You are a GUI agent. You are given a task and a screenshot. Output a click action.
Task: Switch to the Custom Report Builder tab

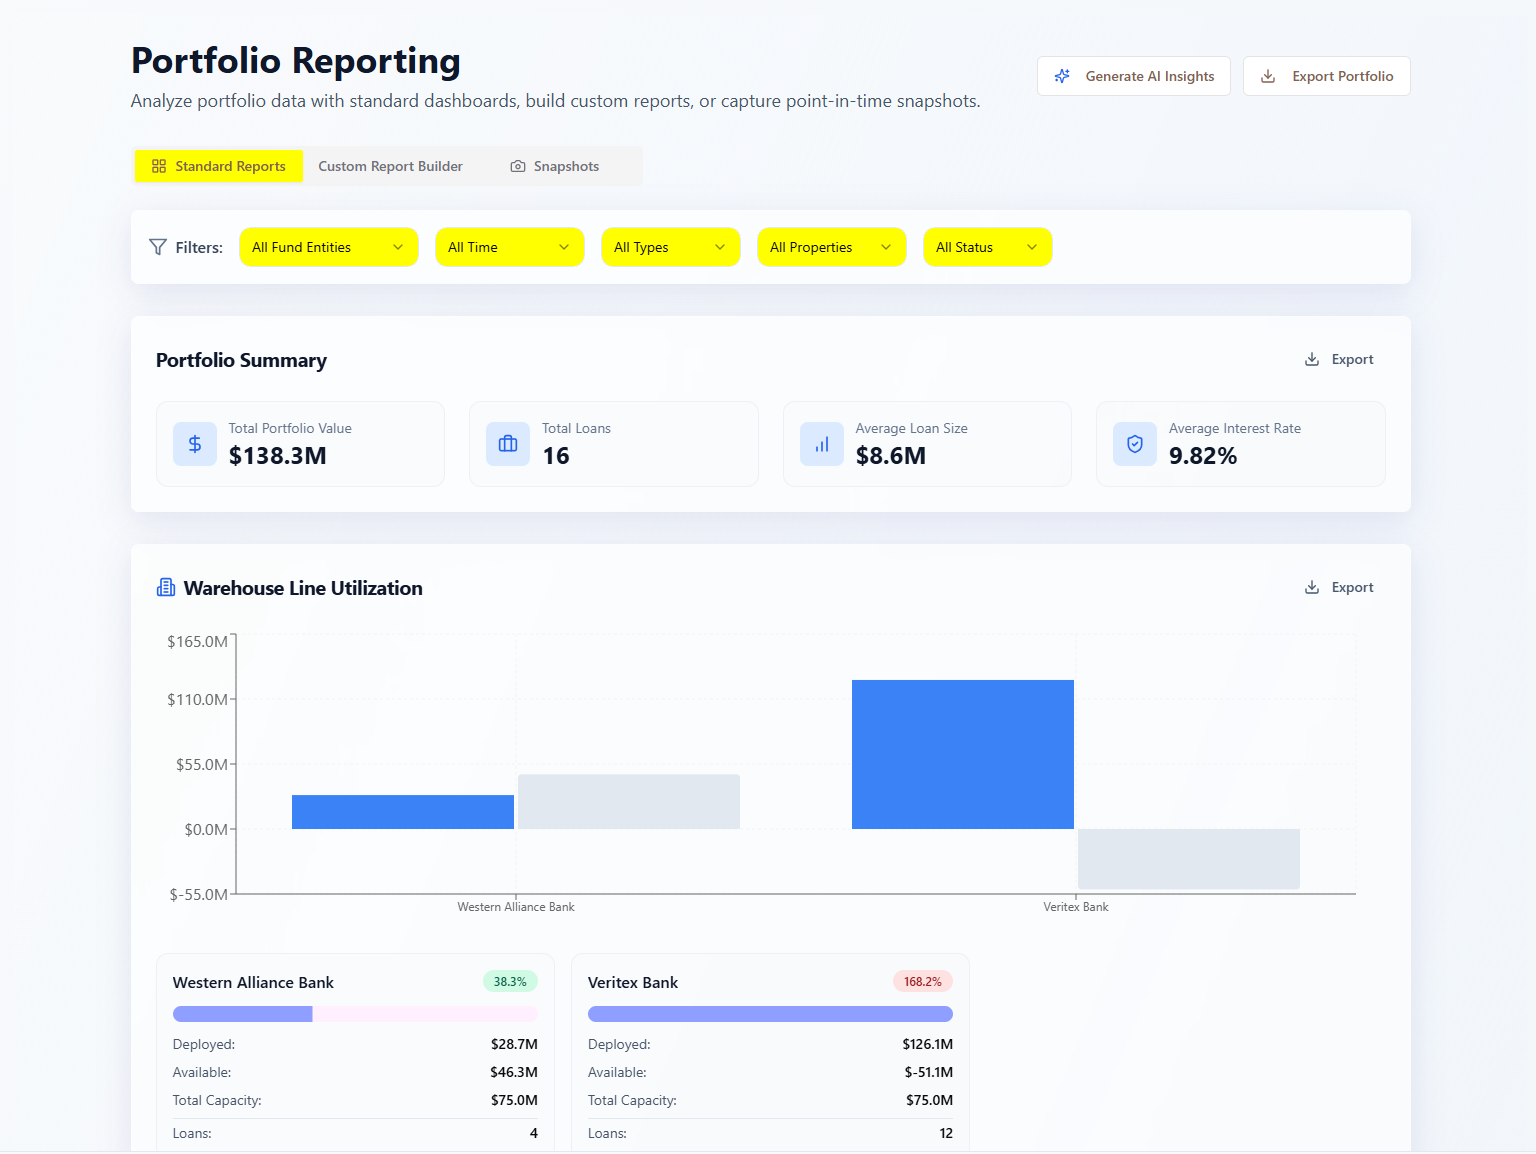[390, 165]
